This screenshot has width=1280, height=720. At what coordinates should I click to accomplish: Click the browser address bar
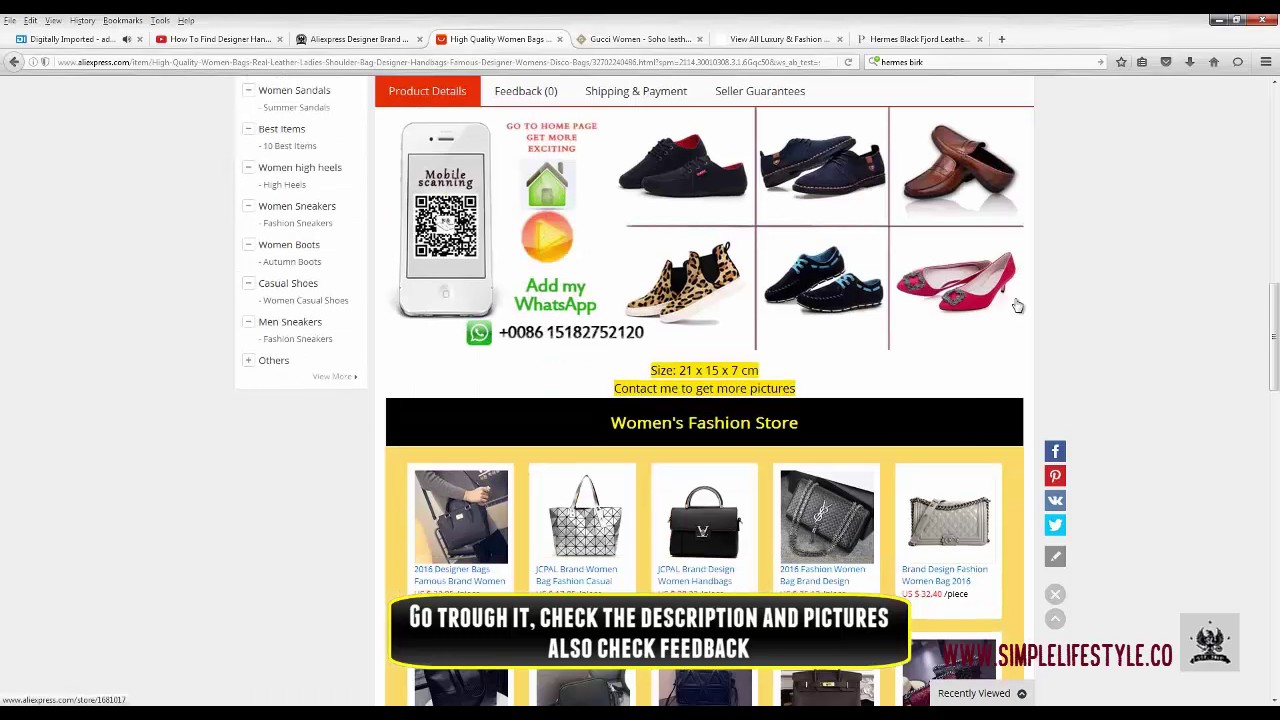[x=440, y=62]
